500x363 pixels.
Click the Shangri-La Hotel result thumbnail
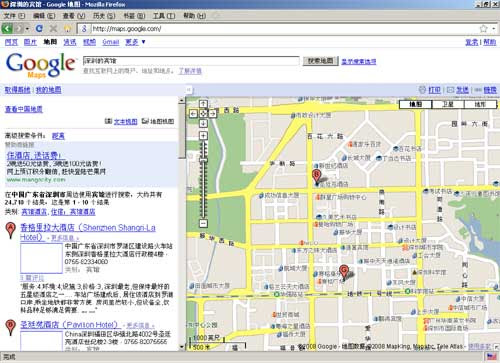point(41,258)
